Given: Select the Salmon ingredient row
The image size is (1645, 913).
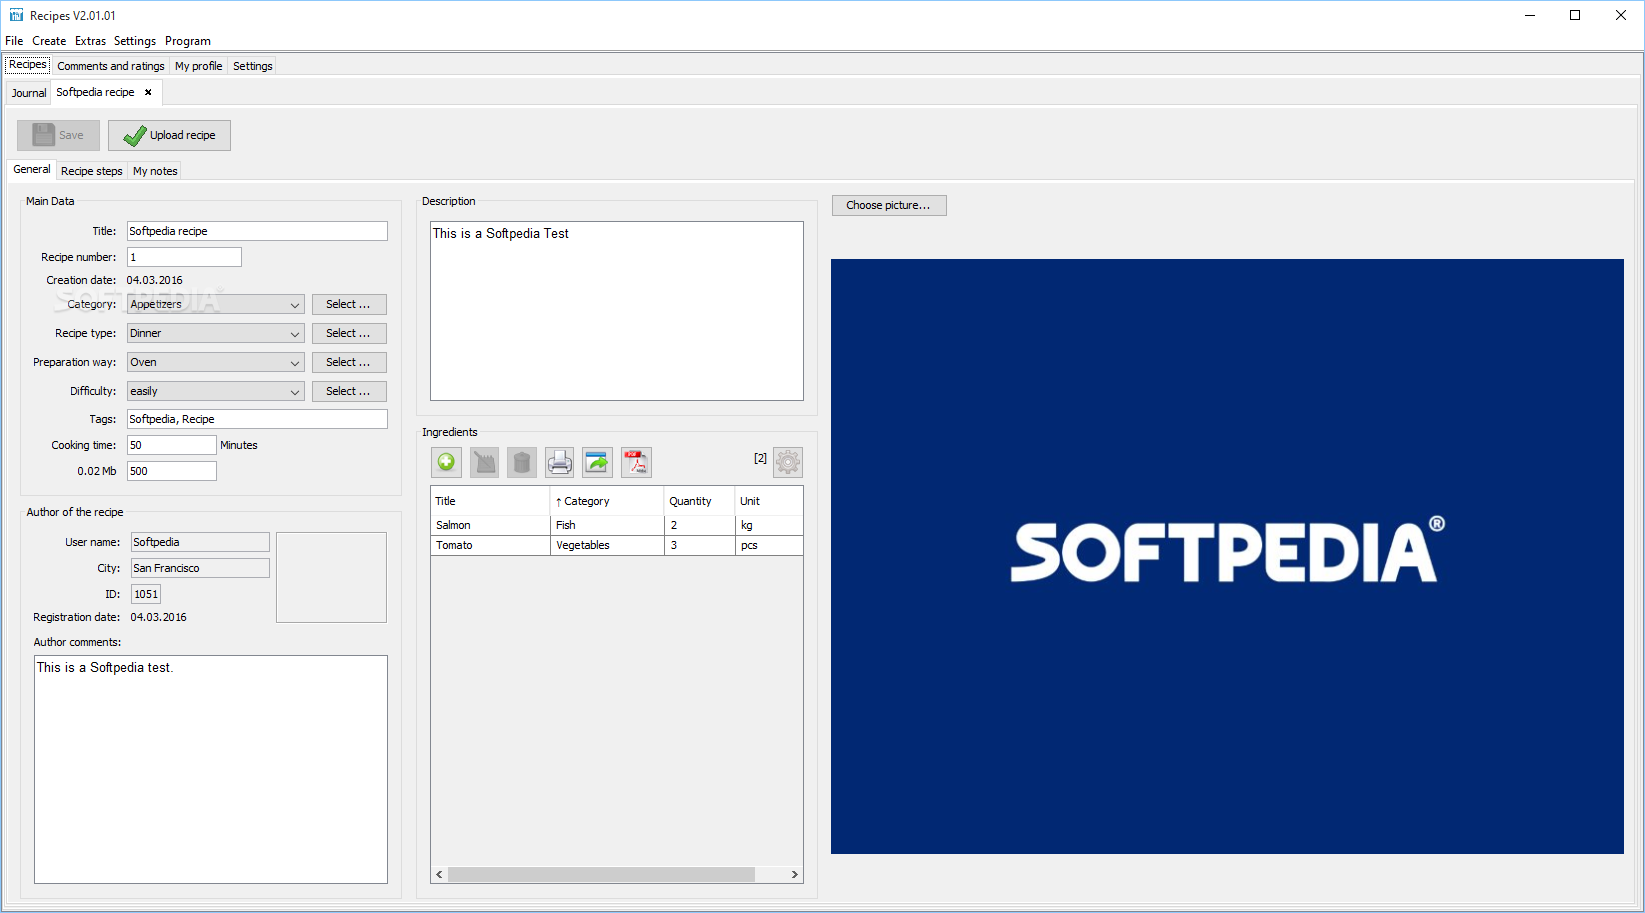Looking at the screenshot, I should (617, 525).
